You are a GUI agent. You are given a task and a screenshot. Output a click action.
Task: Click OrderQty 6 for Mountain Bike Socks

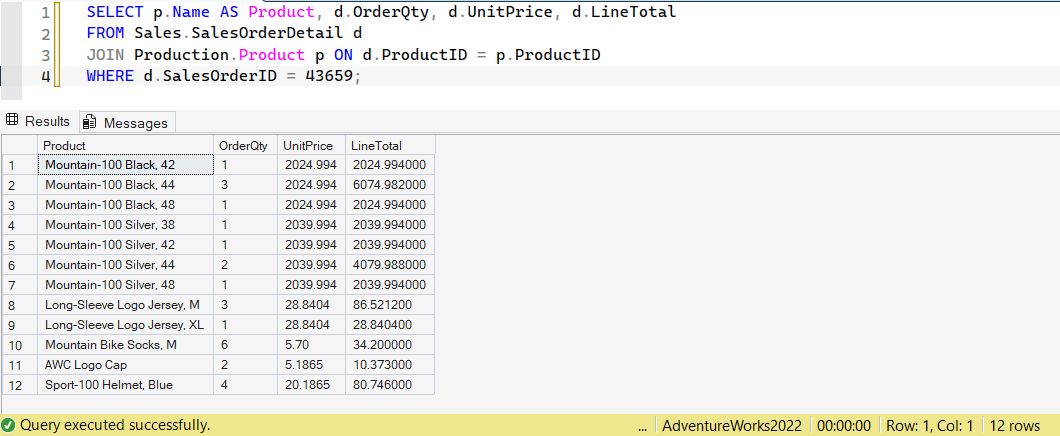245,345
